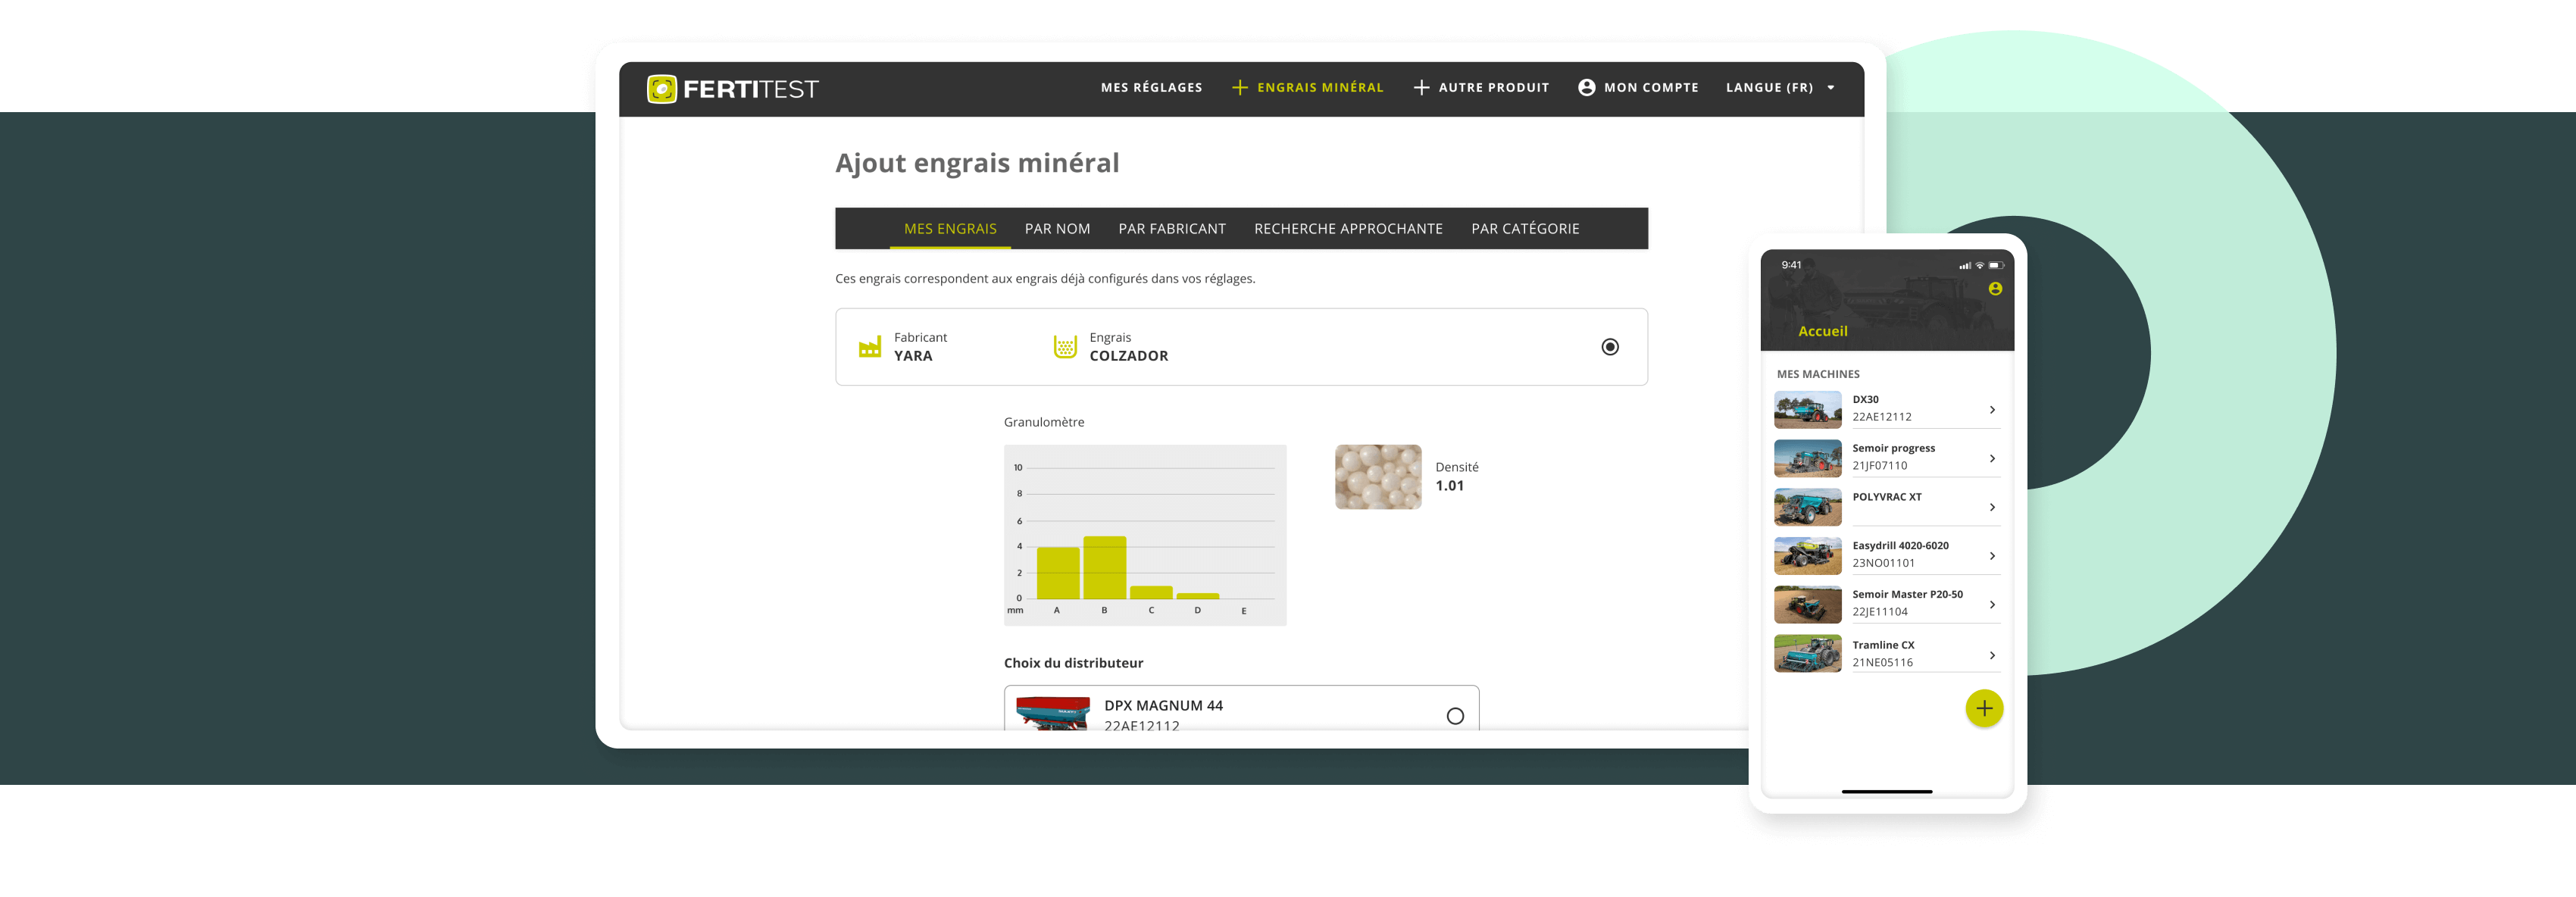Click the FERTITEST brand name
Screen dimensions: 2576x897
751,89
